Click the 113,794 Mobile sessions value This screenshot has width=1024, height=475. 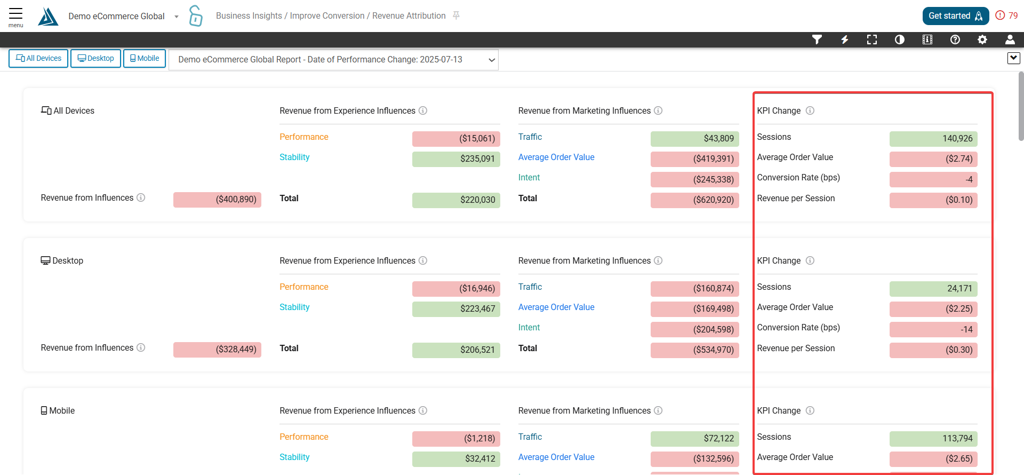click(x=933, y=439)
